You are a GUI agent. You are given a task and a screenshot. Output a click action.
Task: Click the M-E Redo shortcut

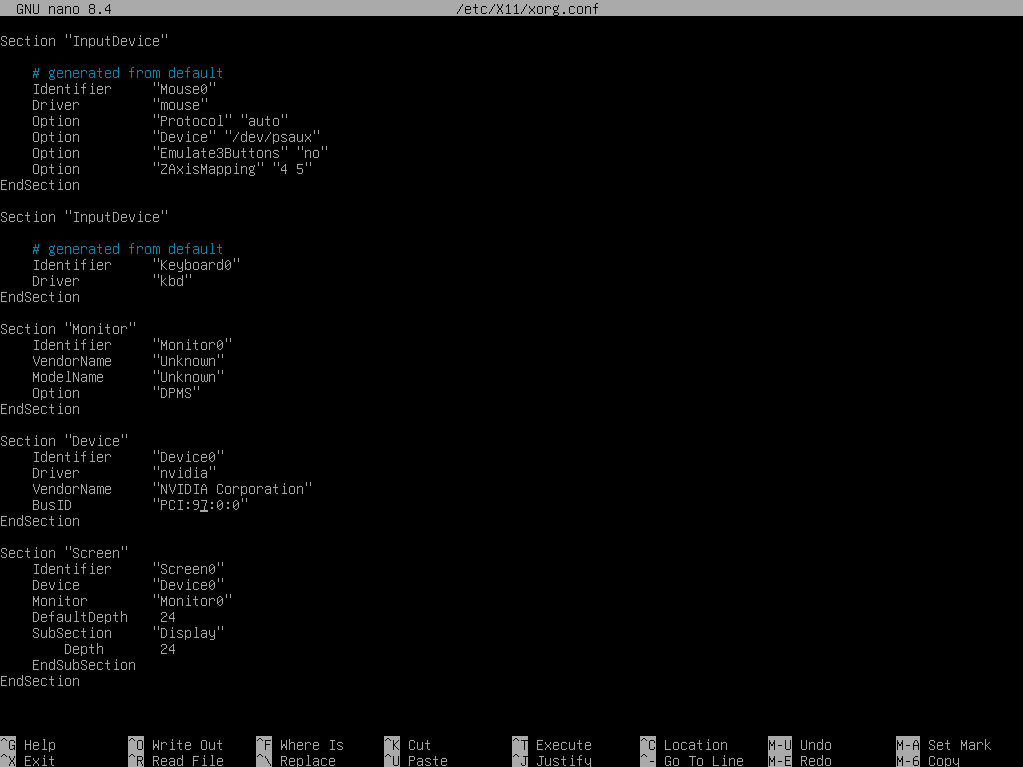tap(799, 760)
